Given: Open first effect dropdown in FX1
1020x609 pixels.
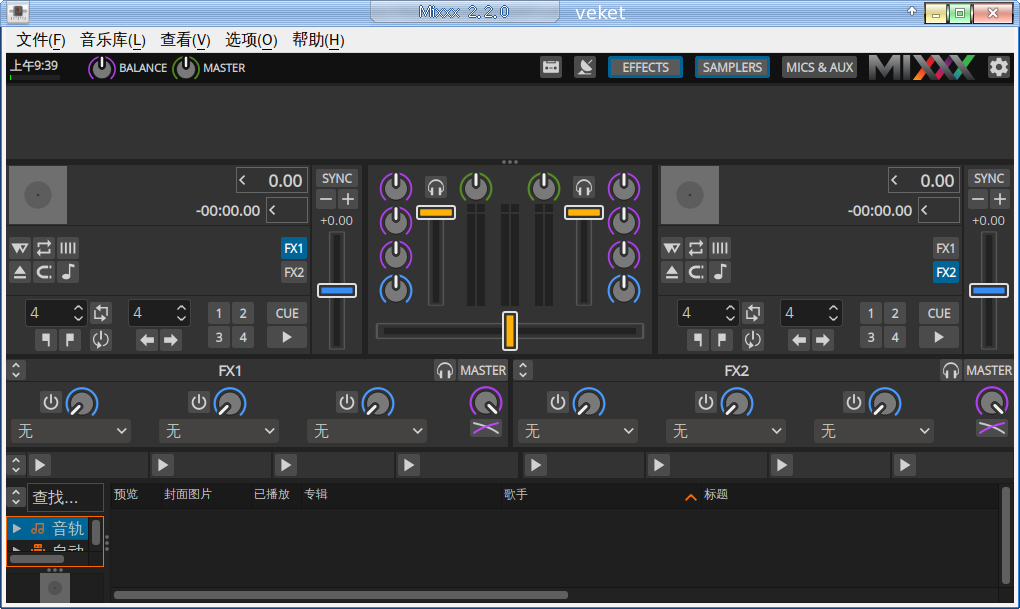Looking at the screenshot, I should (x=71, y=431).
